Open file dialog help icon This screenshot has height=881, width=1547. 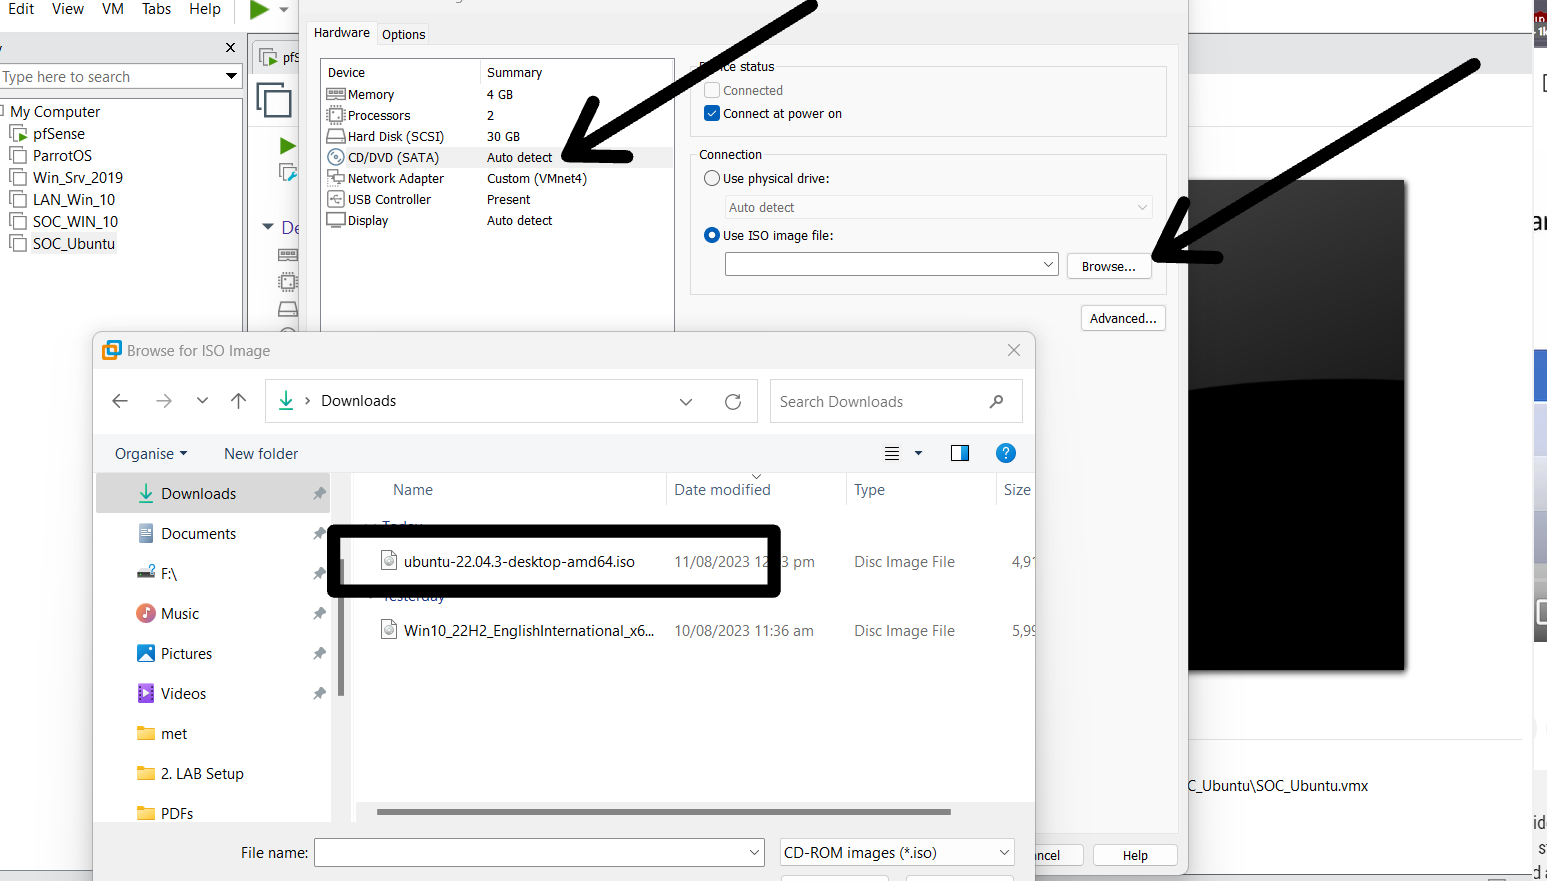point(1006,453)
